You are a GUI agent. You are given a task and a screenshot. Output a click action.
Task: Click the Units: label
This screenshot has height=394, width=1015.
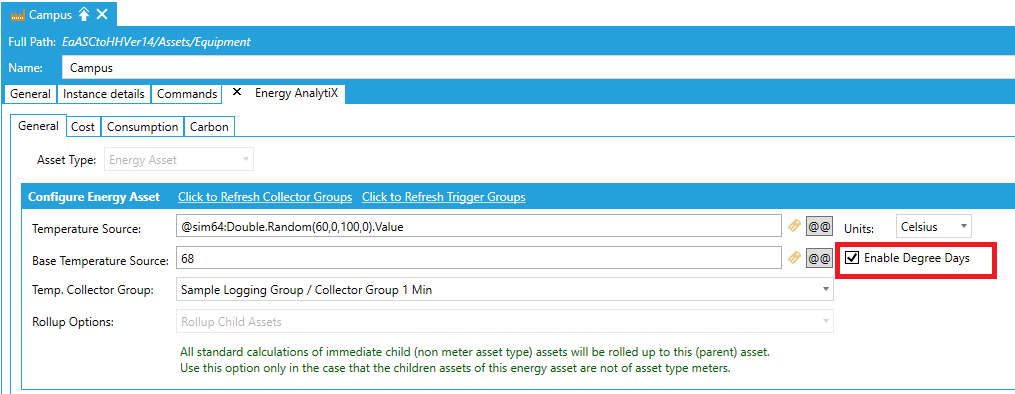[858, 228]
